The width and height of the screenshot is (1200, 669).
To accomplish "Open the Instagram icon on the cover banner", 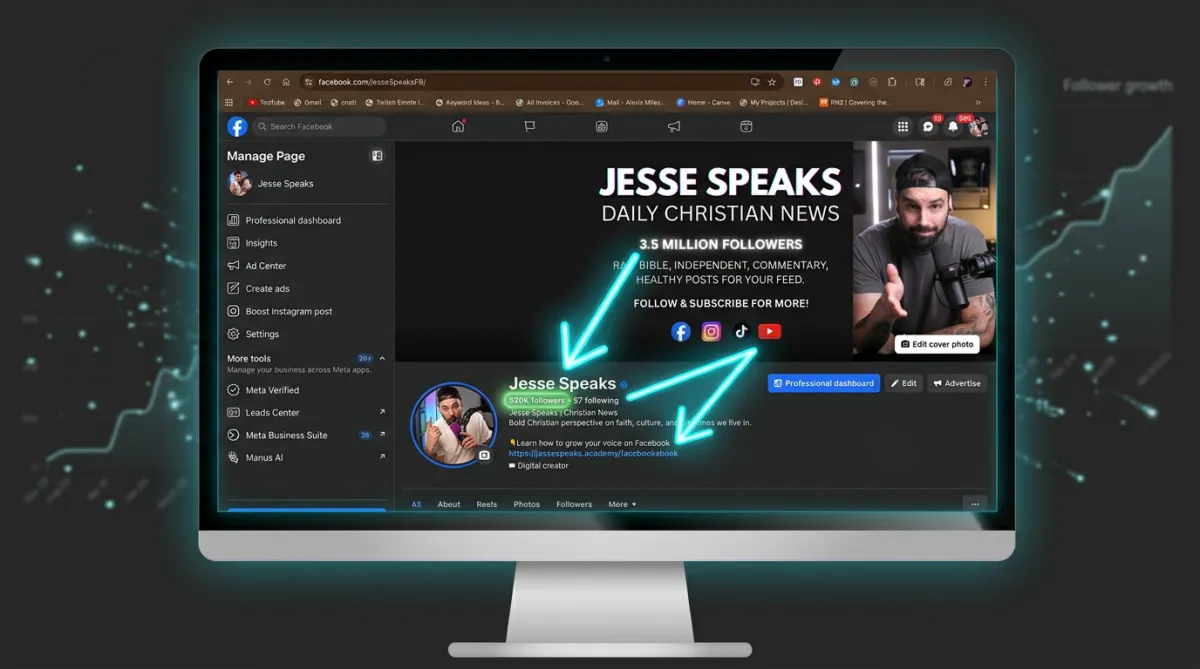I will [711, 332].
